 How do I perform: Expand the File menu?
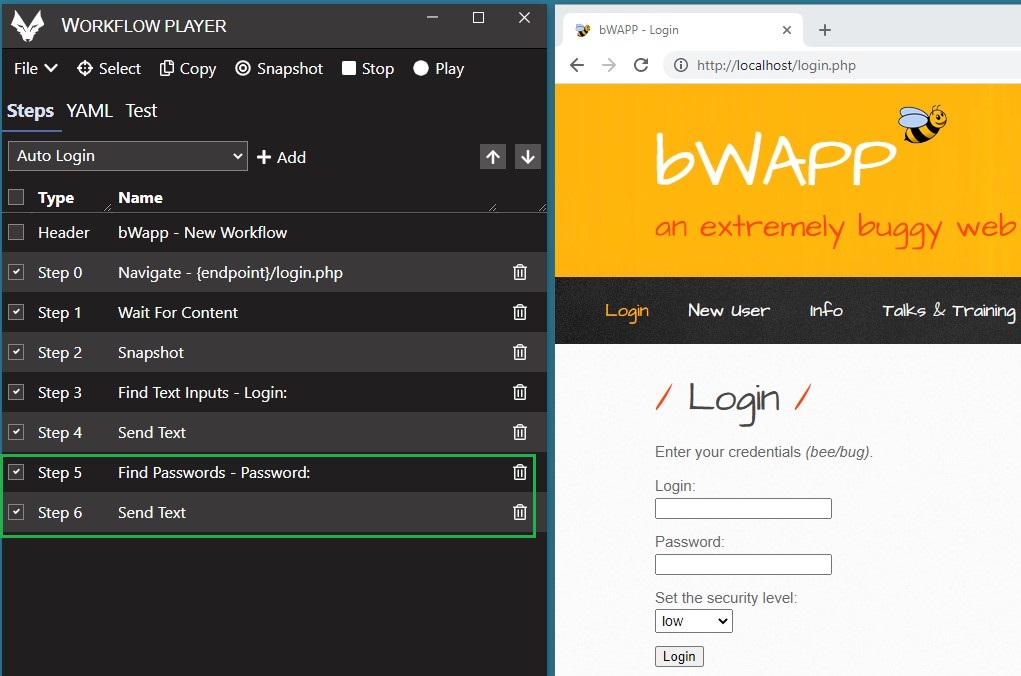click(36, 69)
